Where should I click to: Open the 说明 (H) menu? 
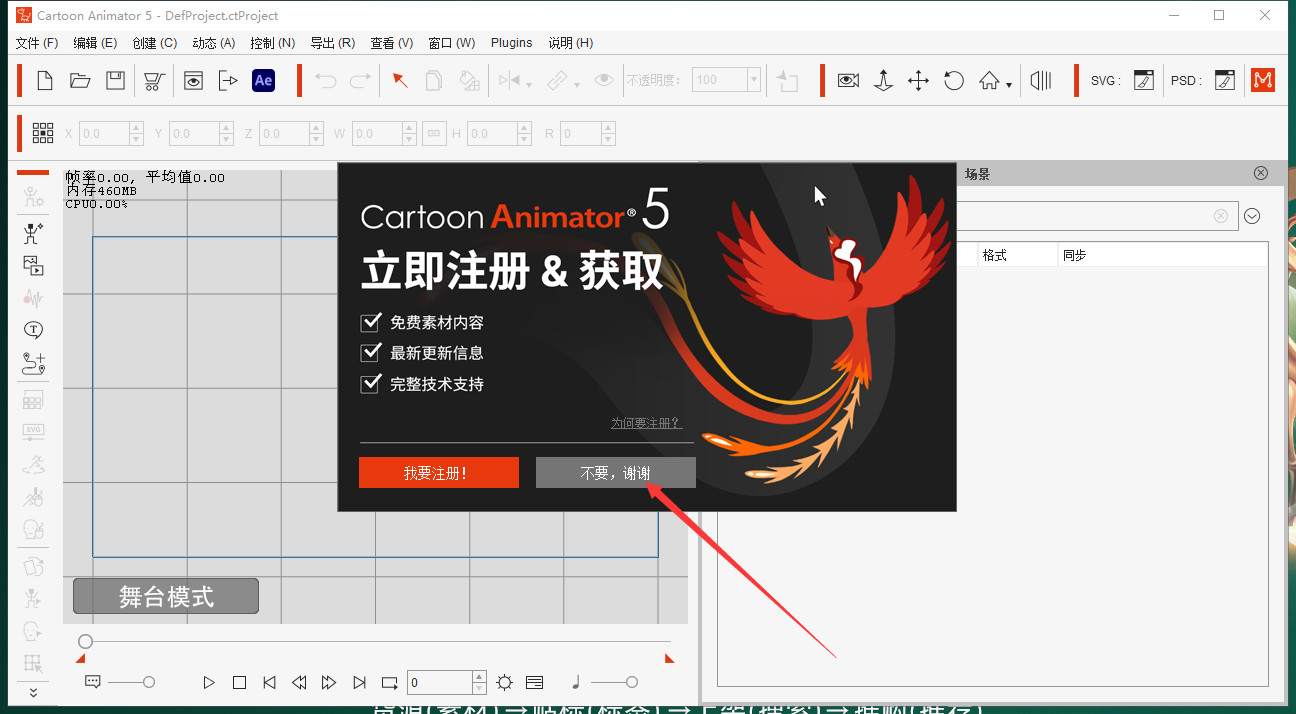(x=571, y=43)
